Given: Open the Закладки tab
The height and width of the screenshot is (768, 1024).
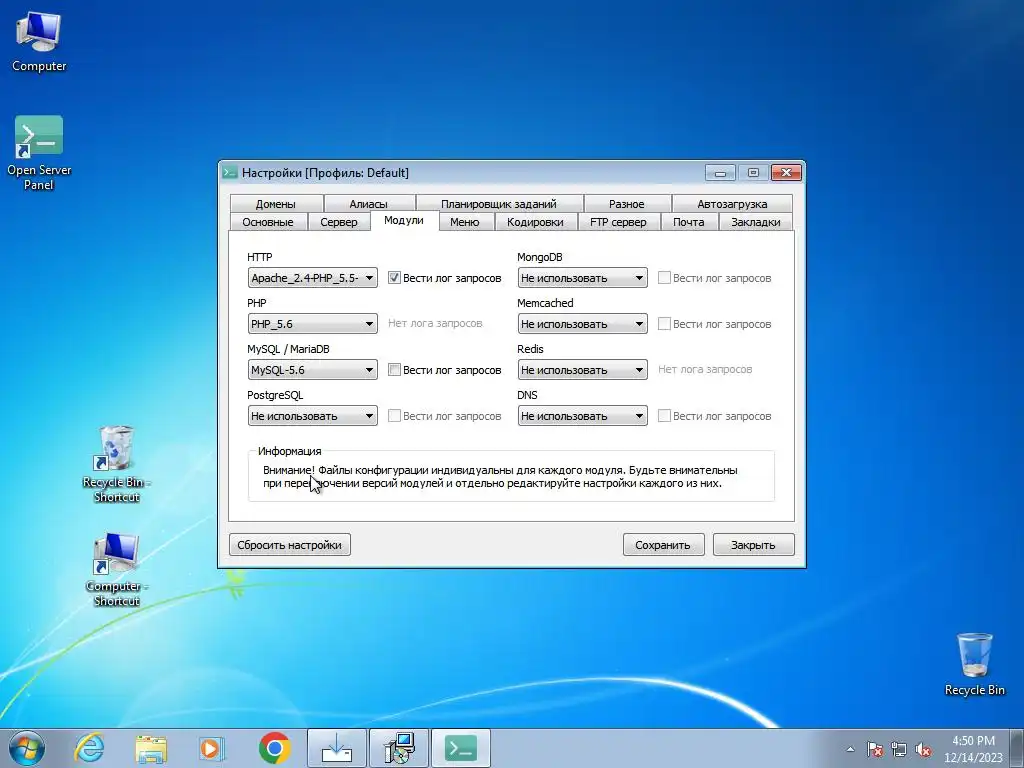Looking at the screenshot, I should pyautogui.click(x=756, y=222).
